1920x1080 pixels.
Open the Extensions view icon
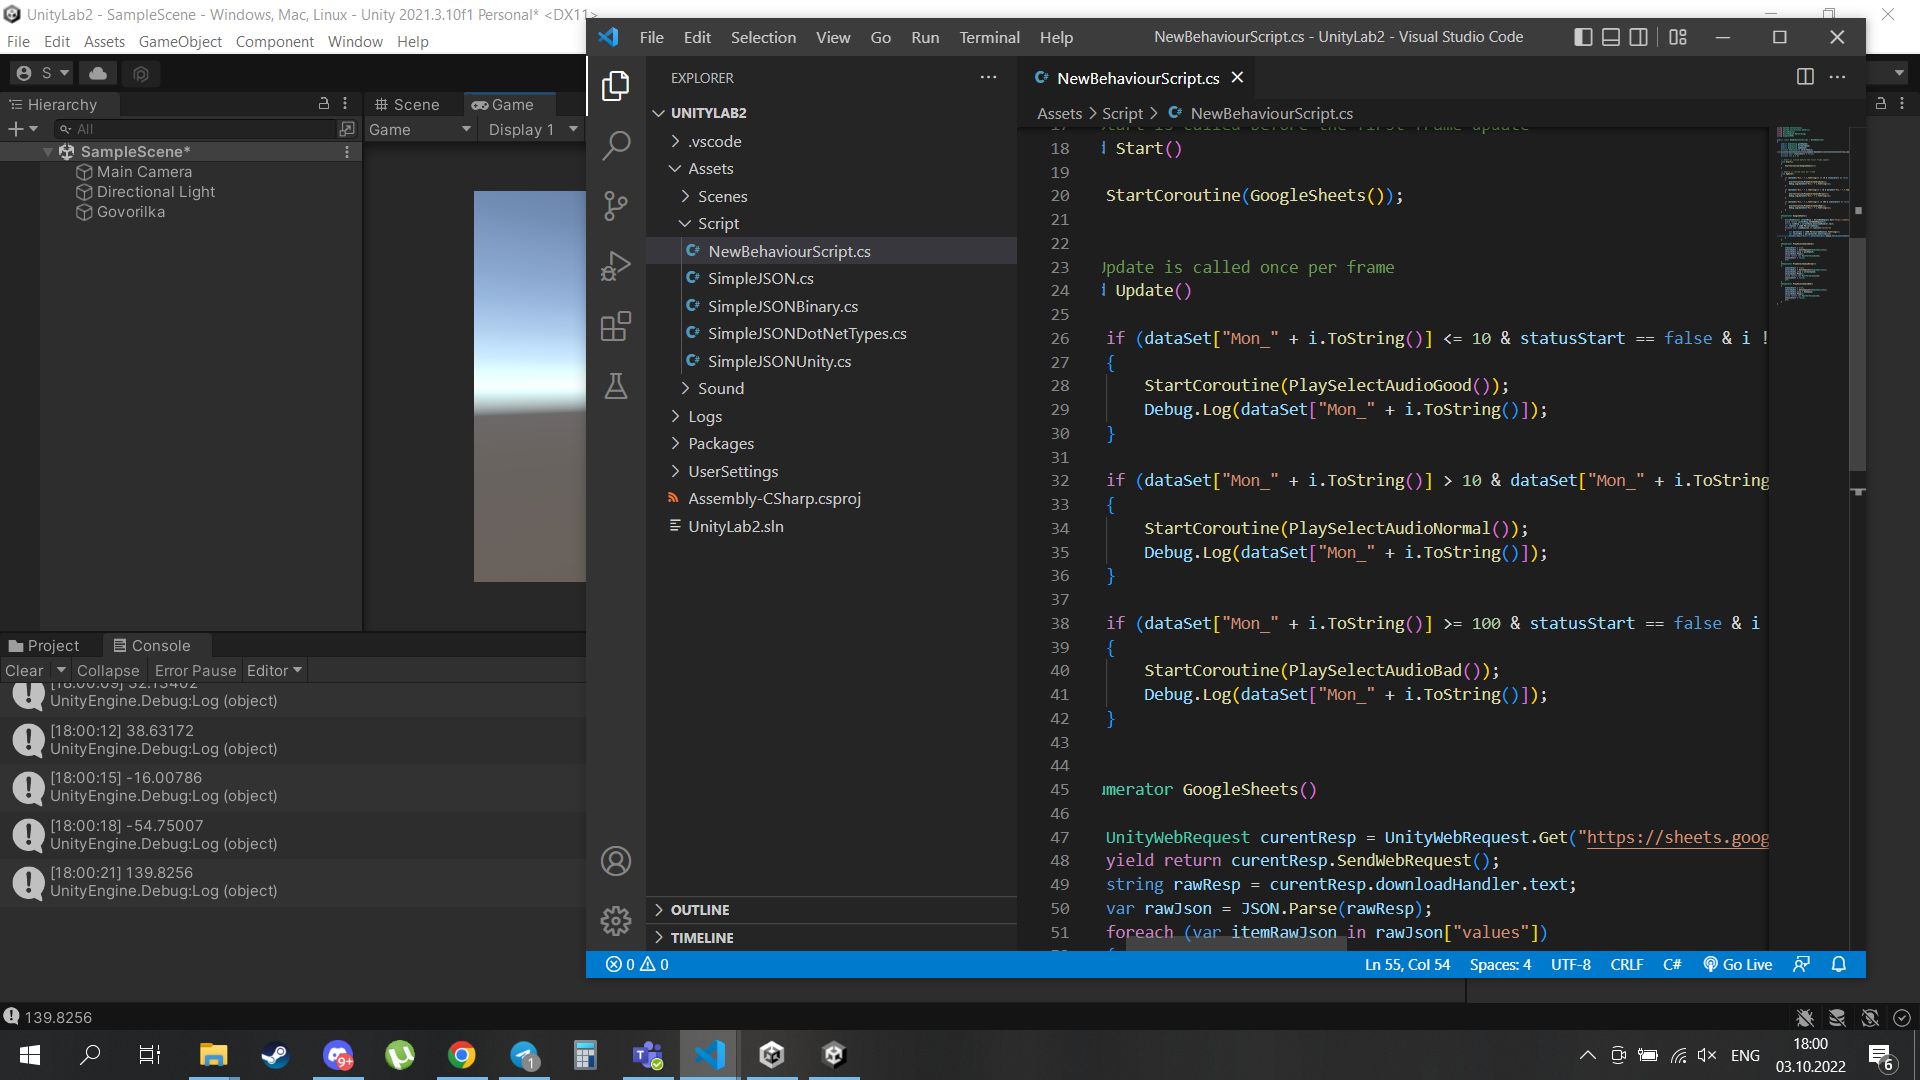click(616, 326)
